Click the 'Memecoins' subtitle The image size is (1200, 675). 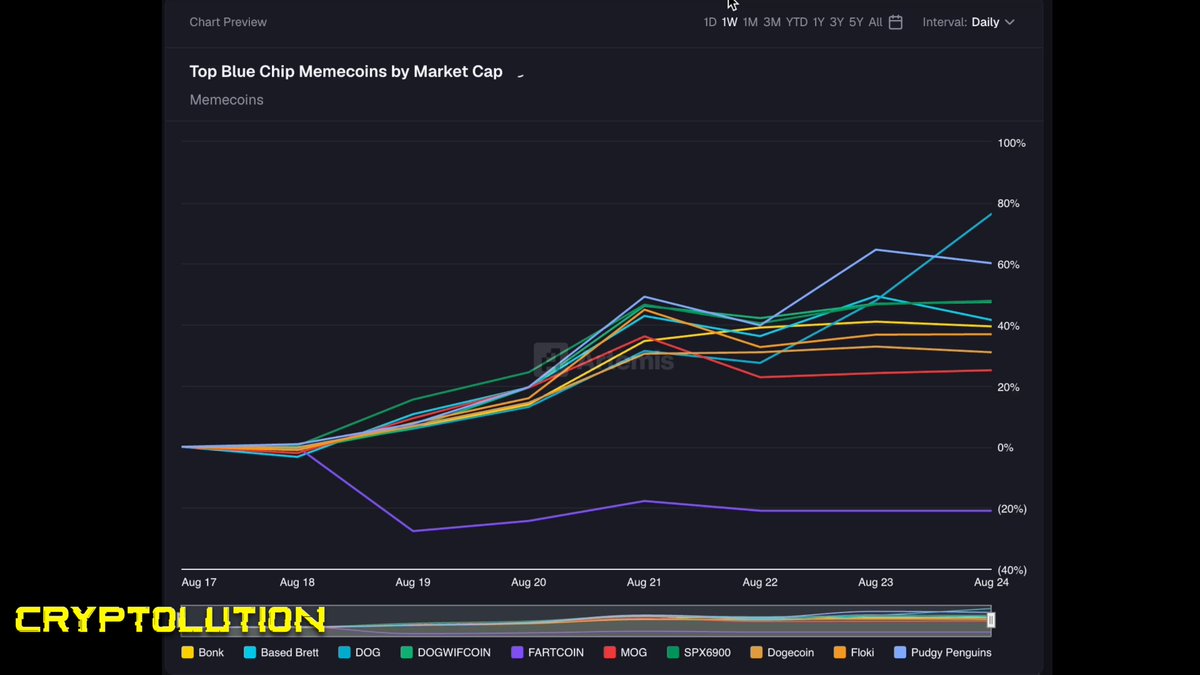(x=226, y=100)
